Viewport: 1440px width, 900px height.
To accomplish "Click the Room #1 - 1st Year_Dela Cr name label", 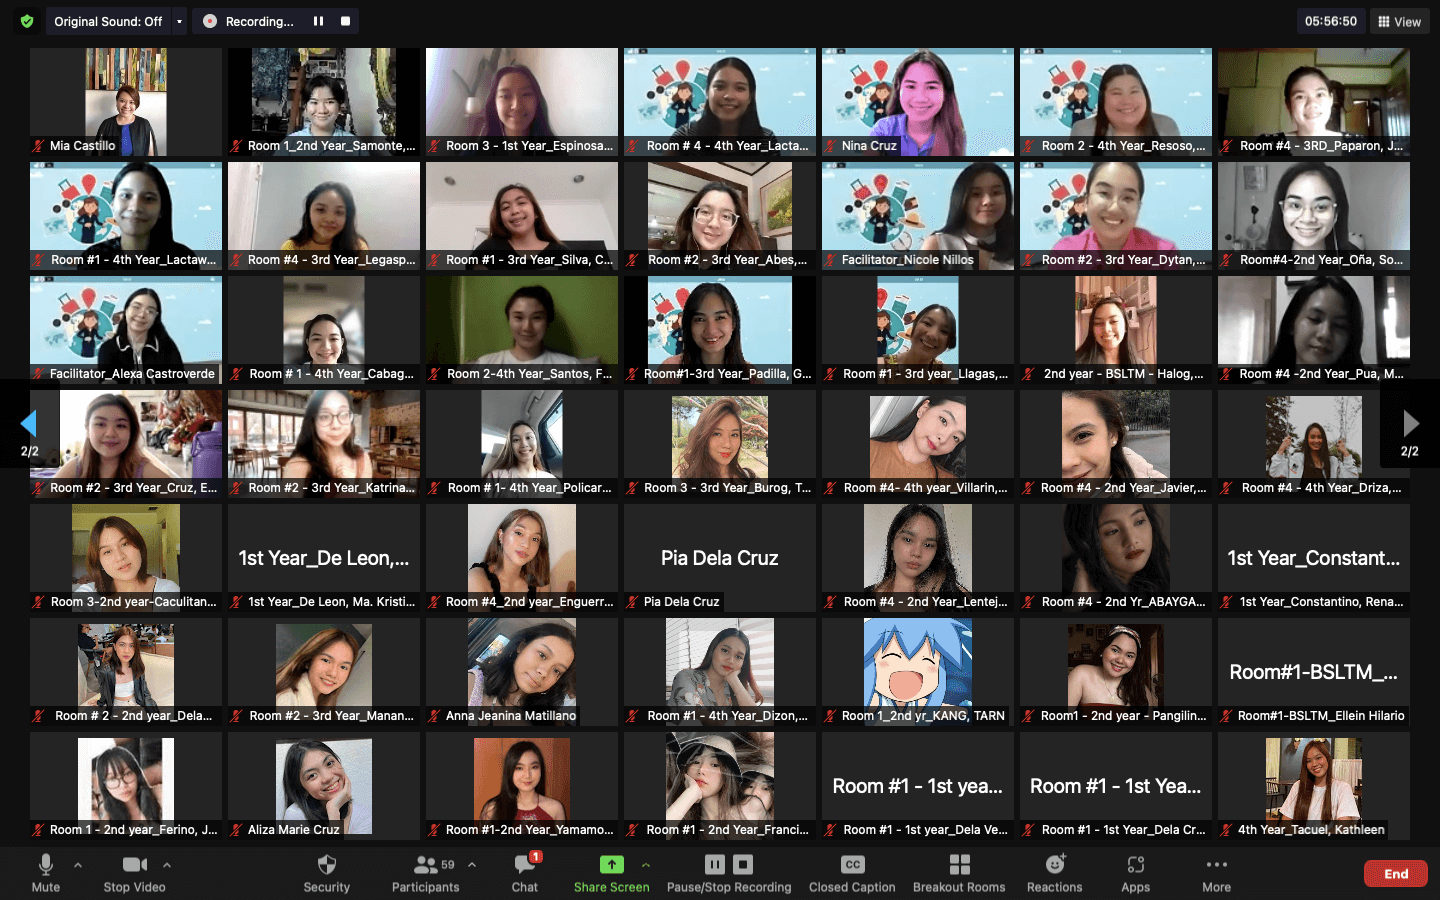I will 1123,830.
